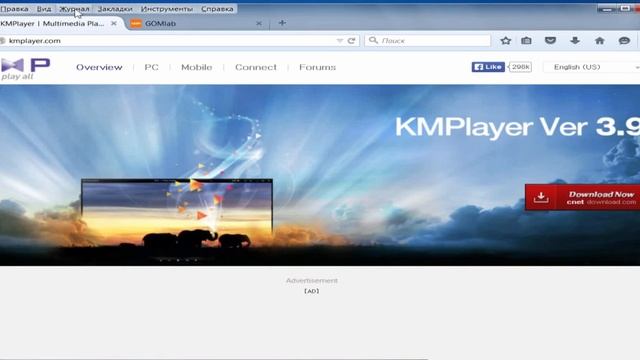
Task: Go to the home page icon
Action: [600, 40]
